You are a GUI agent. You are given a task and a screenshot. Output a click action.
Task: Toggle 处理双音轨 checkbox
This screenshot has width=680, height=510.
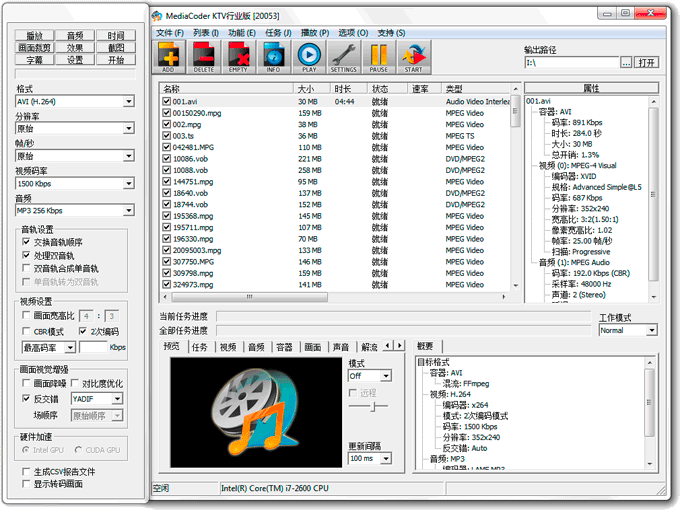coord(26,255)
